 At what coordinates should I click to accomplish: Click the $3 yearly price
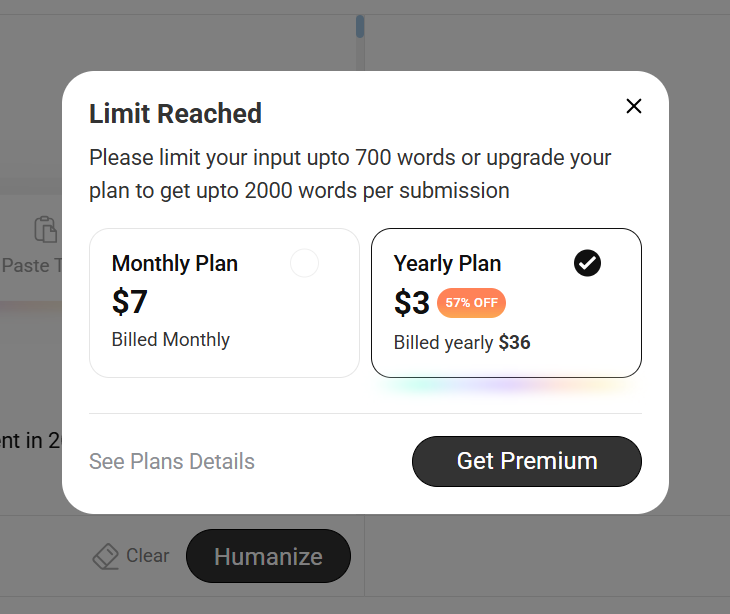[x=412, y=303]
